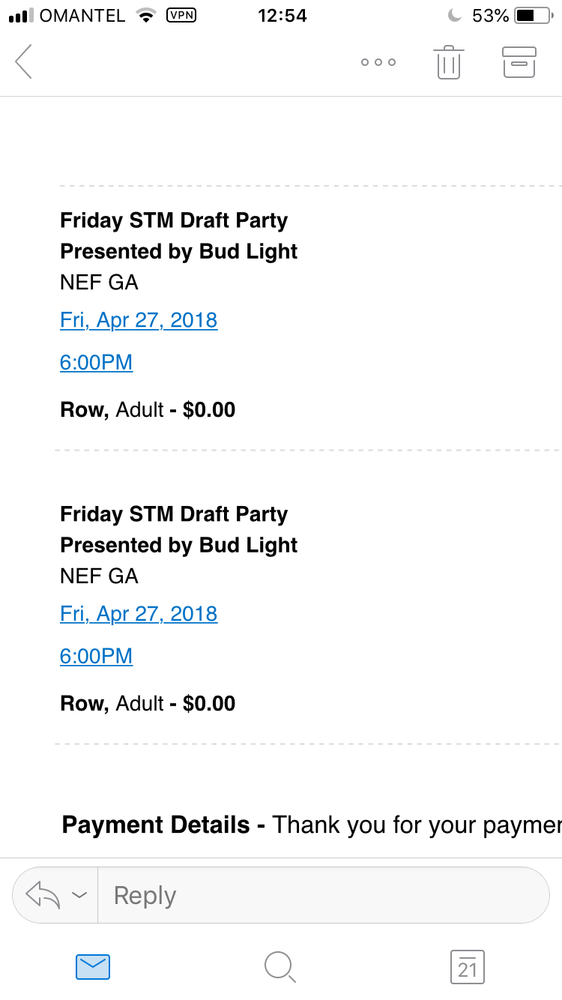
Task: Archive the message using the box icon
Action: tap(519, 62)
